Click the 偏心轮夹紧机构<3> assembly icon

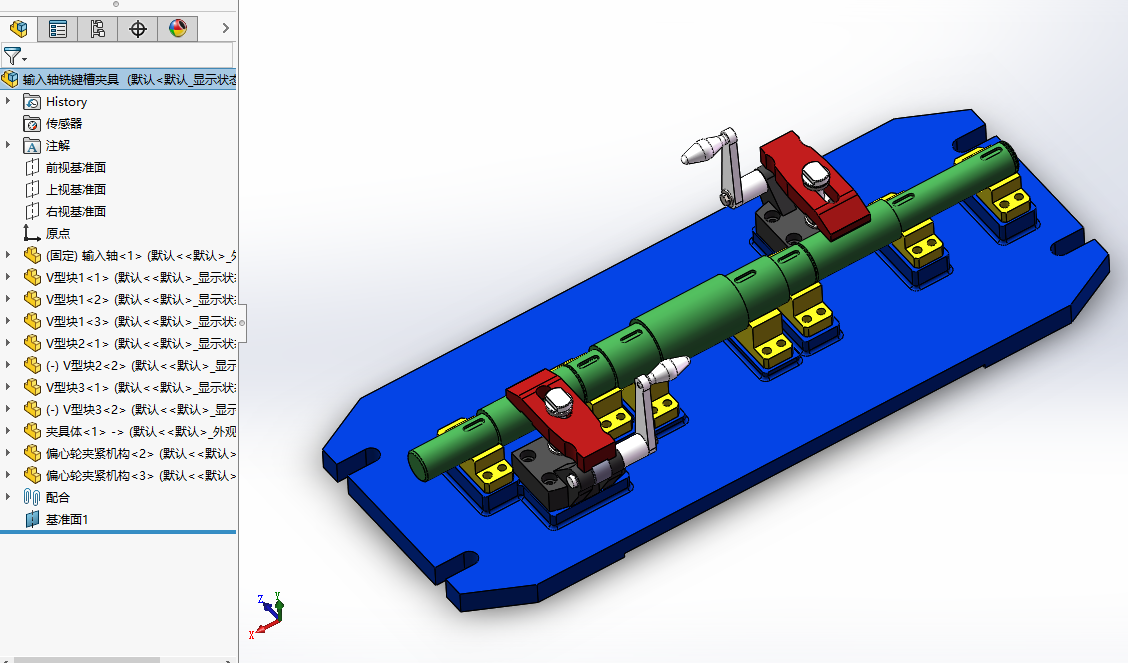pyautogui.click(x=32, y=475)
